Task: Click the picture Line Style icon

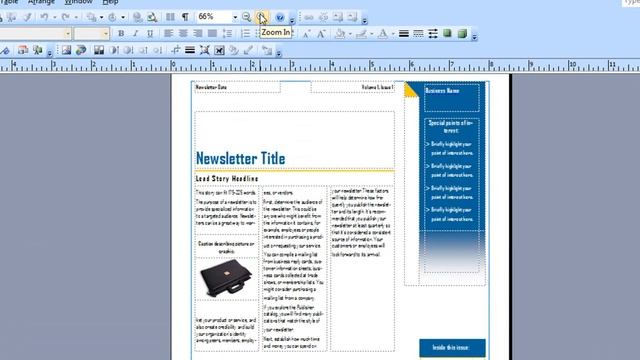Action: click(190, 50)
